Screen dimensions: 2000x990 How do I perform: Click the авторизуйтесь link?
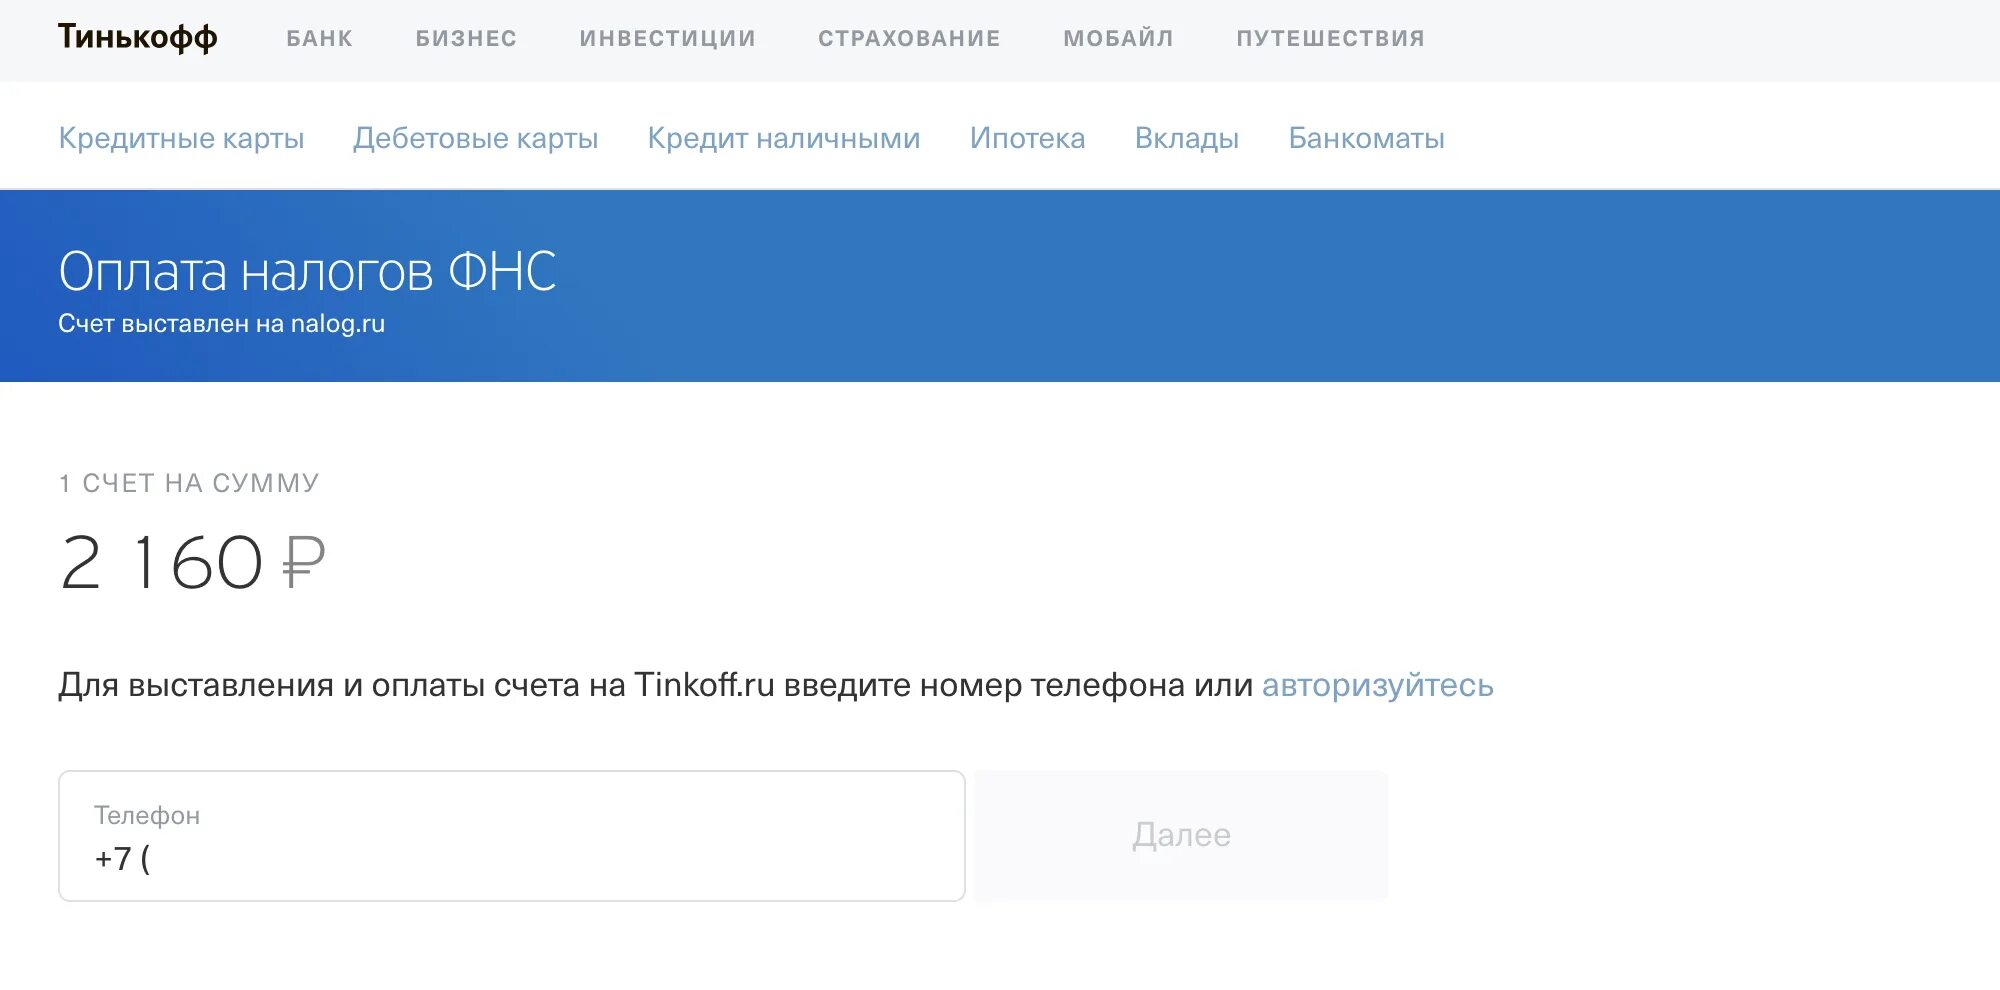click(x=1378, y=685)
